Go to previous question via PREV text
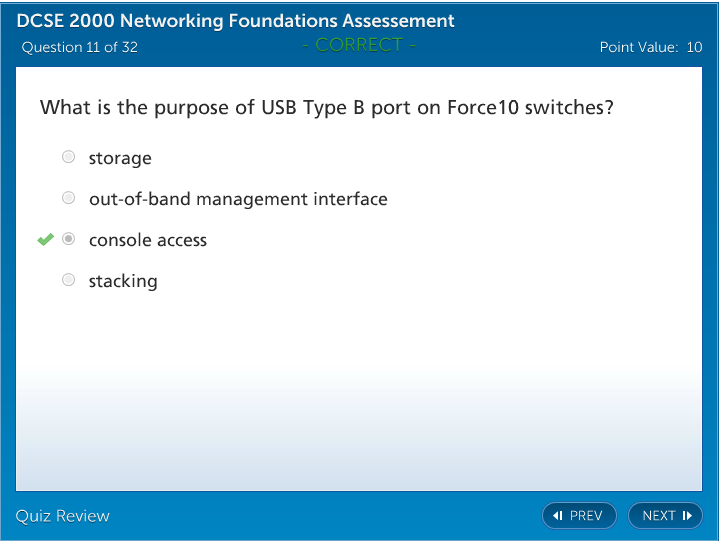This screenshot has height=541, width=720. tap(586, 516)
